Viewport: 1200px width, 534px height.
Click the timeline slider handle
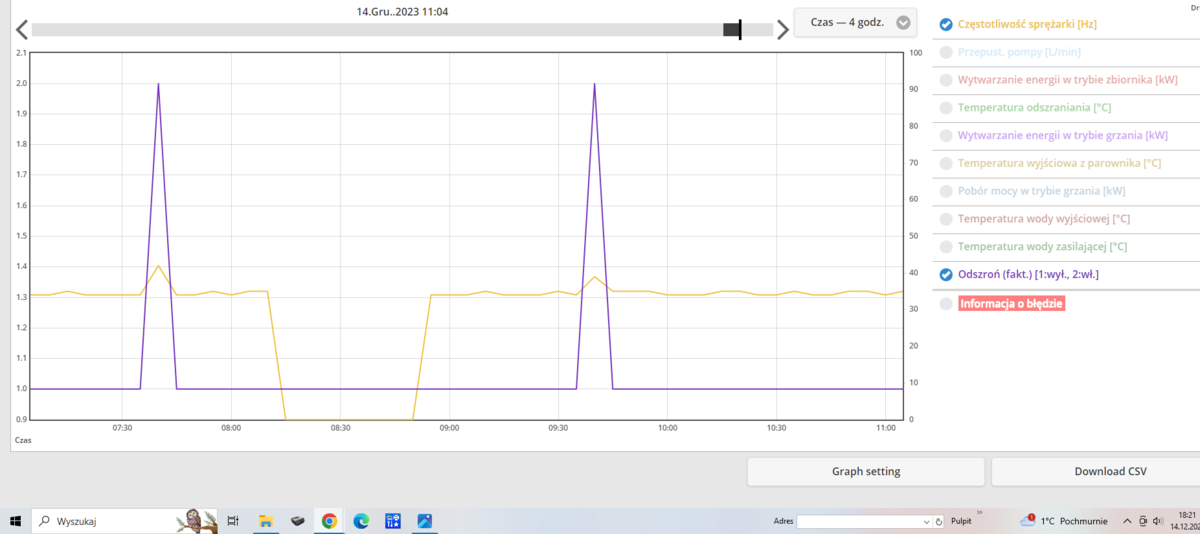coord(733,30)
